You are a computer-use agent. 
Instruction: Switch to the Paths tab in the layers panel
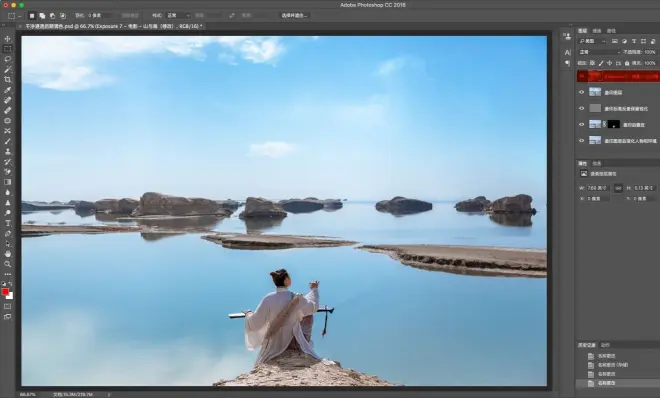pos(611,31)
